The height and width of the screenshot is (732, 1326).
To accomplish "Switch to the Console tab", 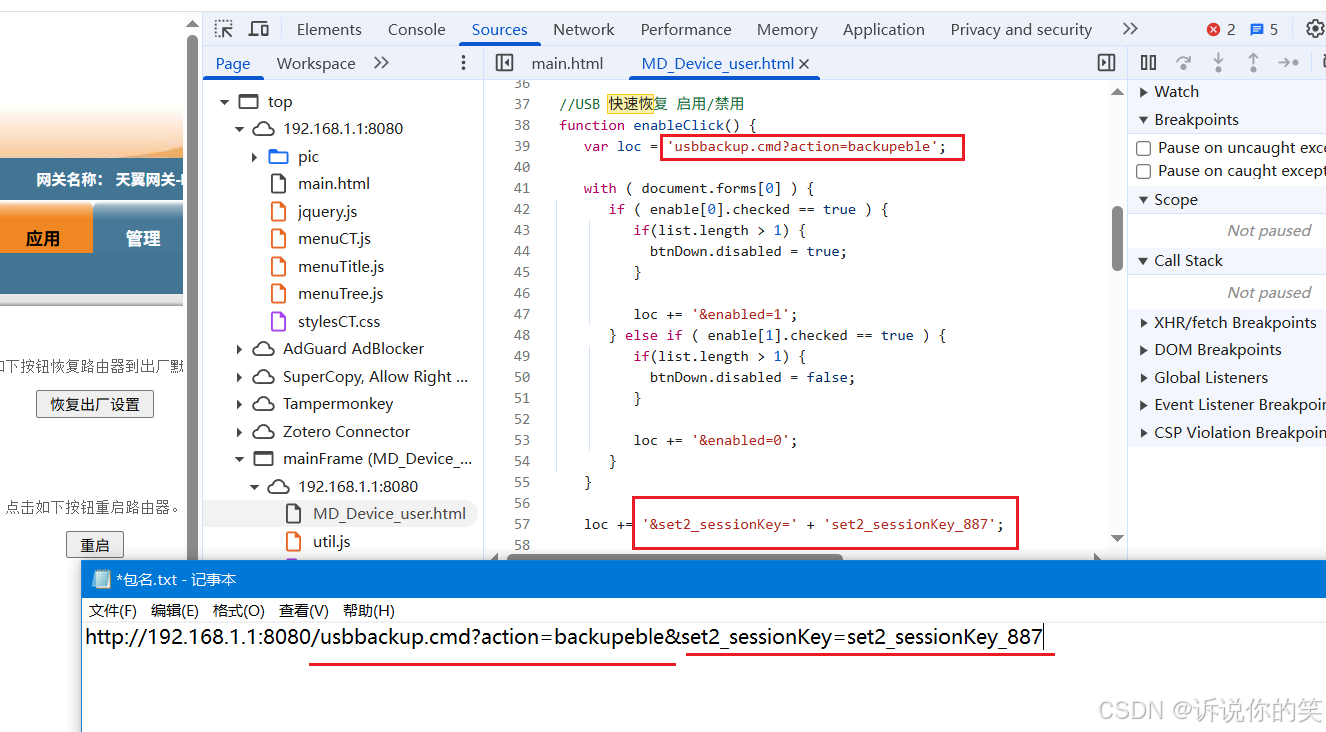I will 416,29.
